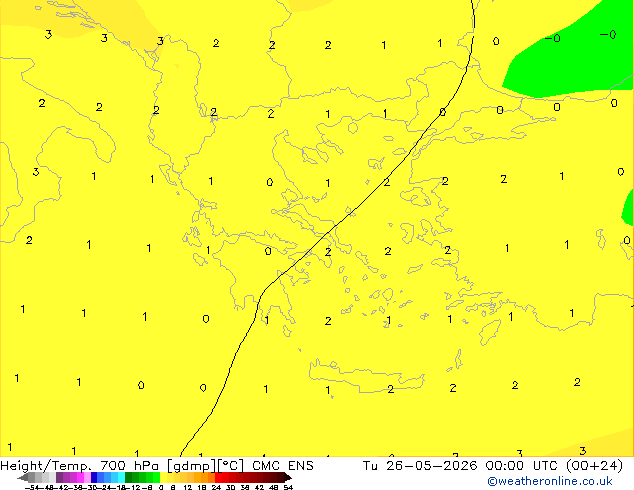The height and width of the screenshot is (490, 634).
Task: Click the forecast date Tu 26-05-2026
Action: [x=420, y=466]
